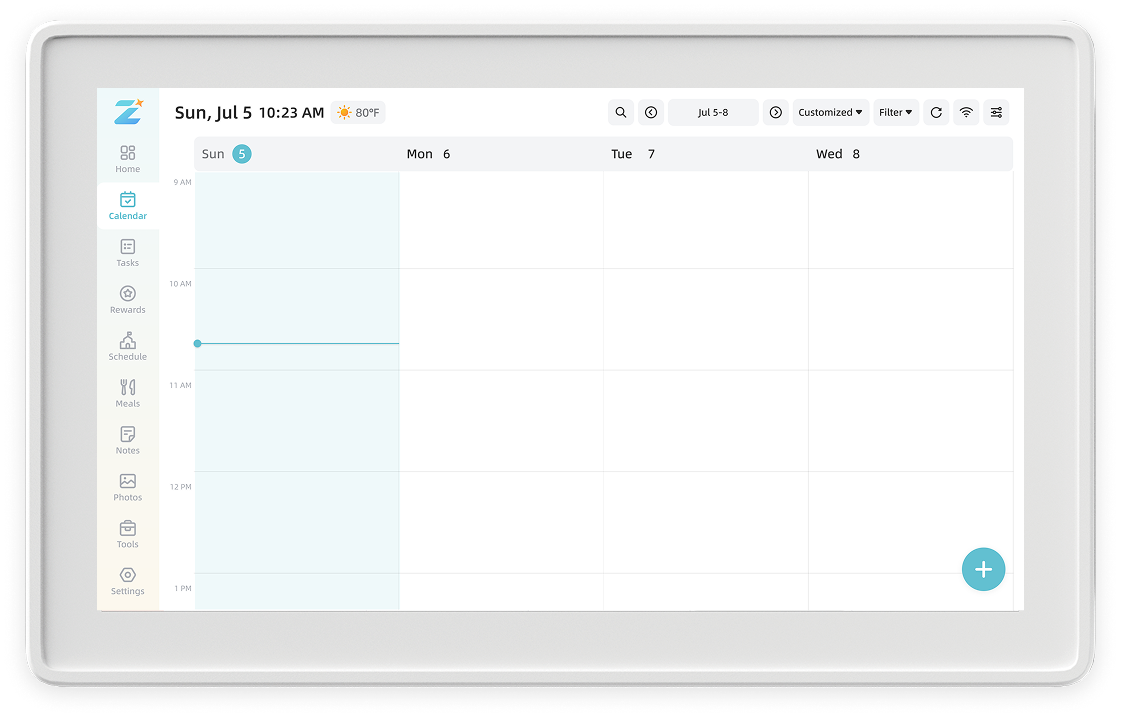1124x719 pixels.
Task: Go to the previous date range
Action: pyautogui.click(x=651, y=113)
